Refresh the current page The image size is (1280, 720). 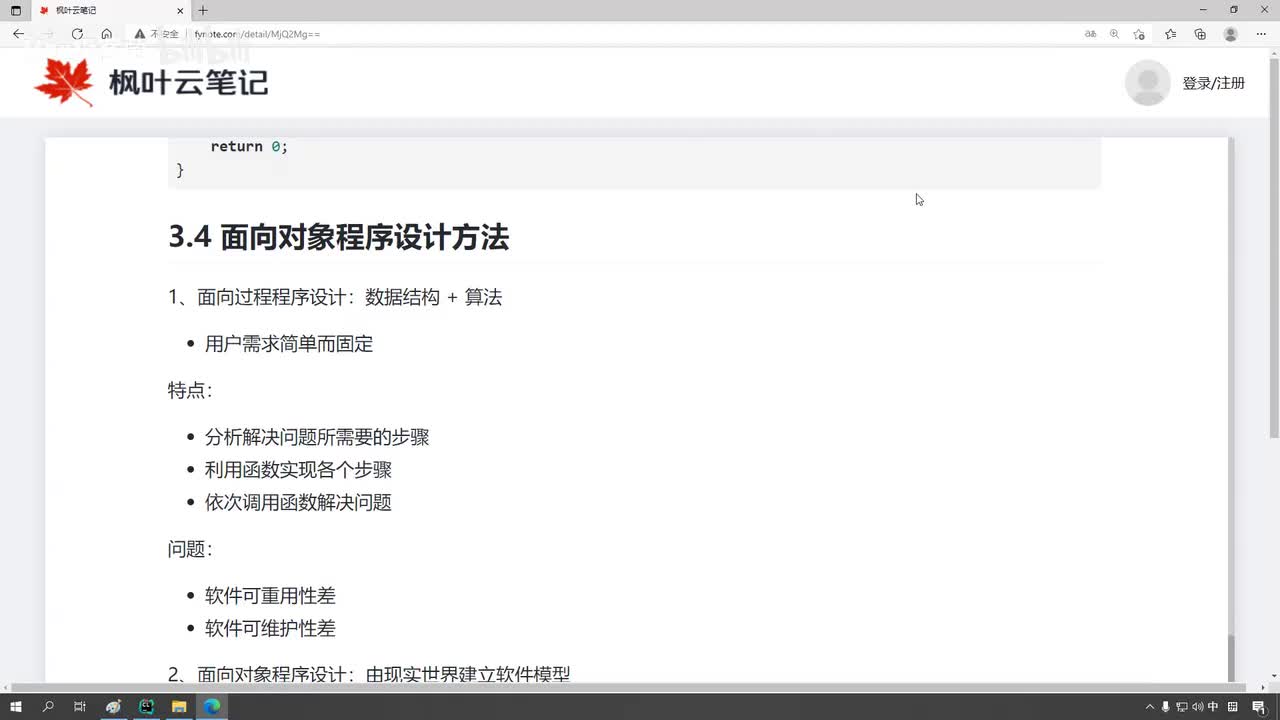coord(77,34)
